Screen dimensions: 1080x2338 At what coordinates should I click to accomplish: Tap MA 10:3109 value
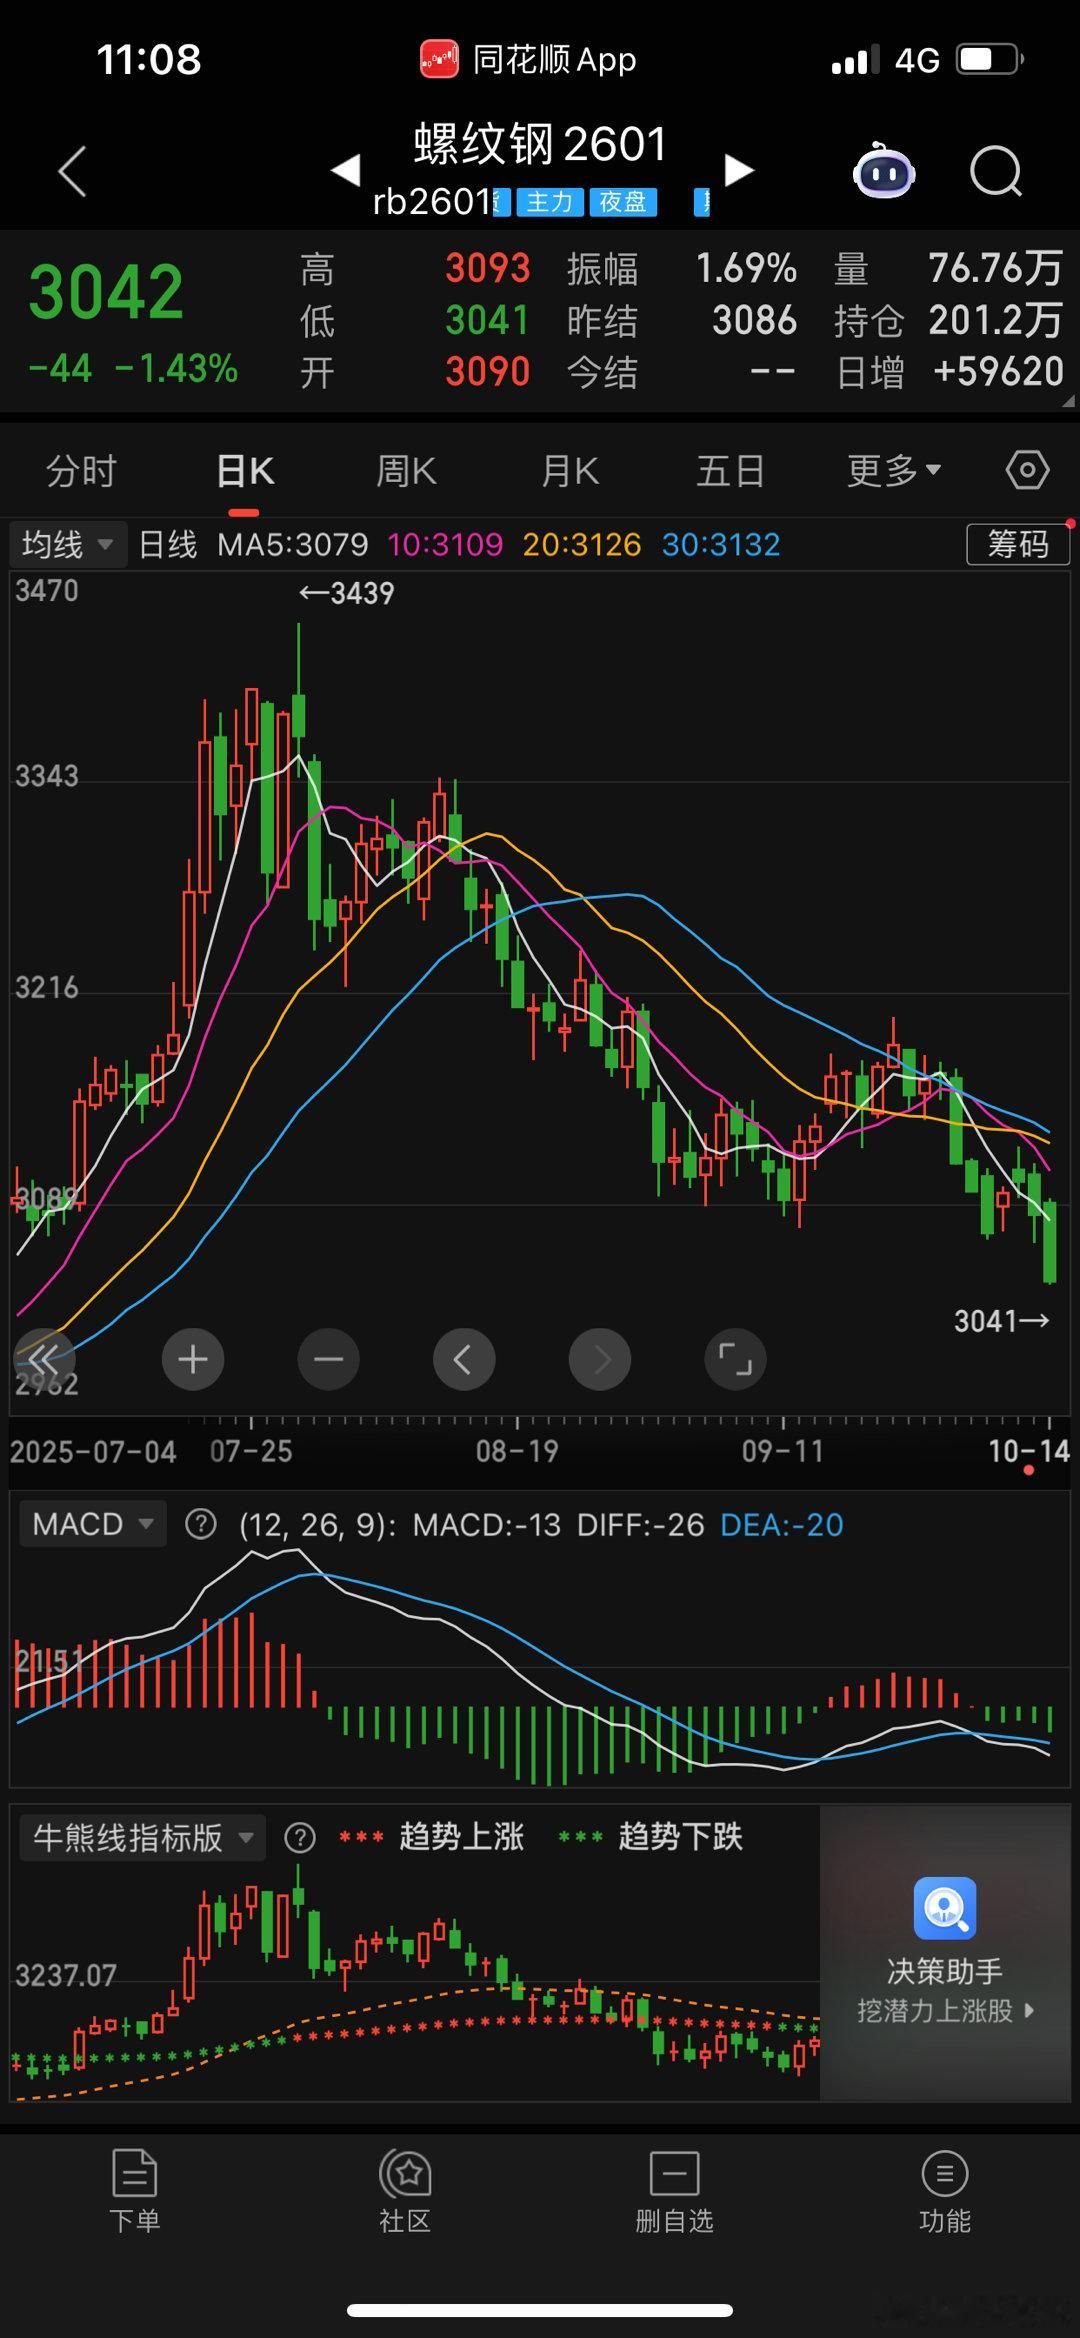pyautogui.click(x=445, y=545)
